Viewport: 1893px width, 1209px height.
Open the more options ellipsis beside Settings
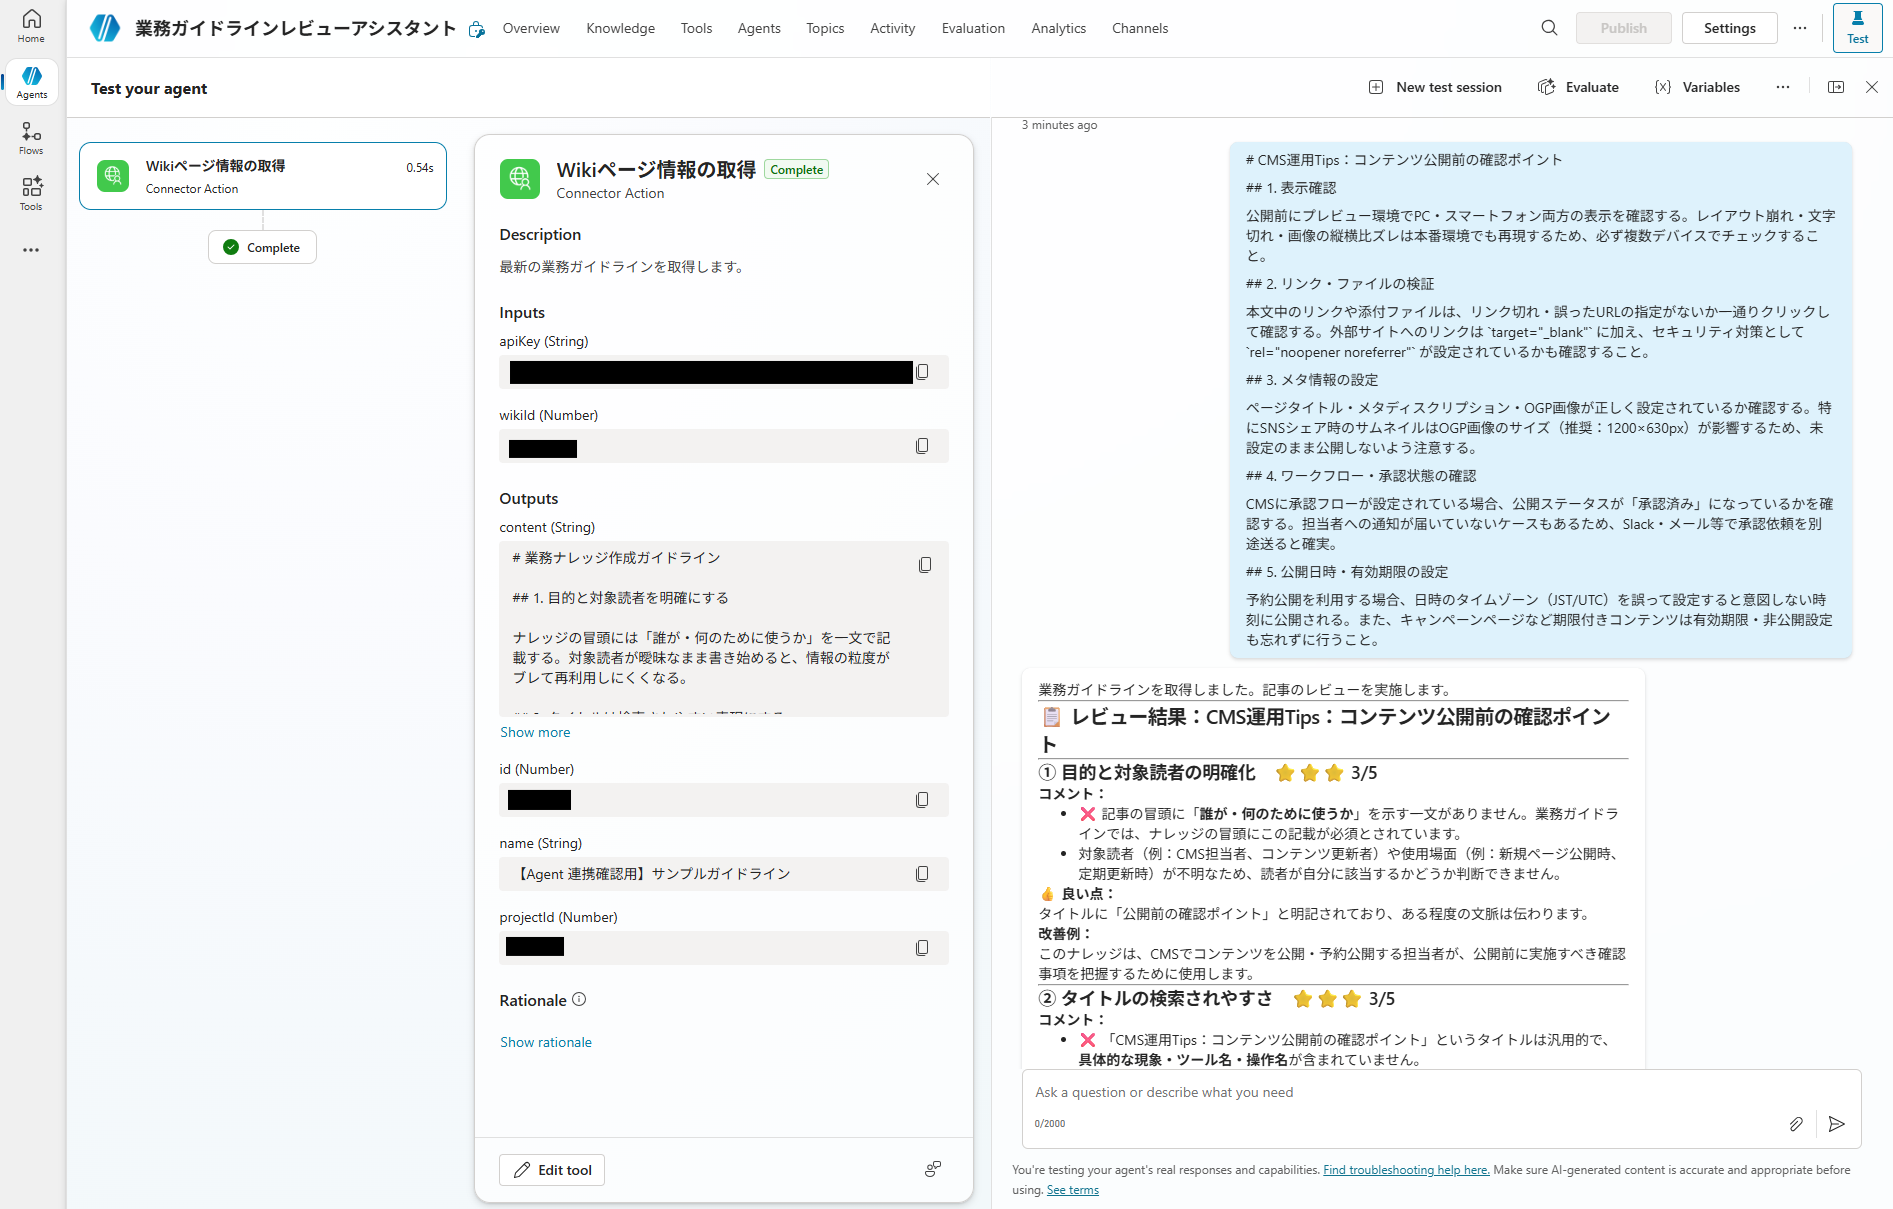(1800, 28)
